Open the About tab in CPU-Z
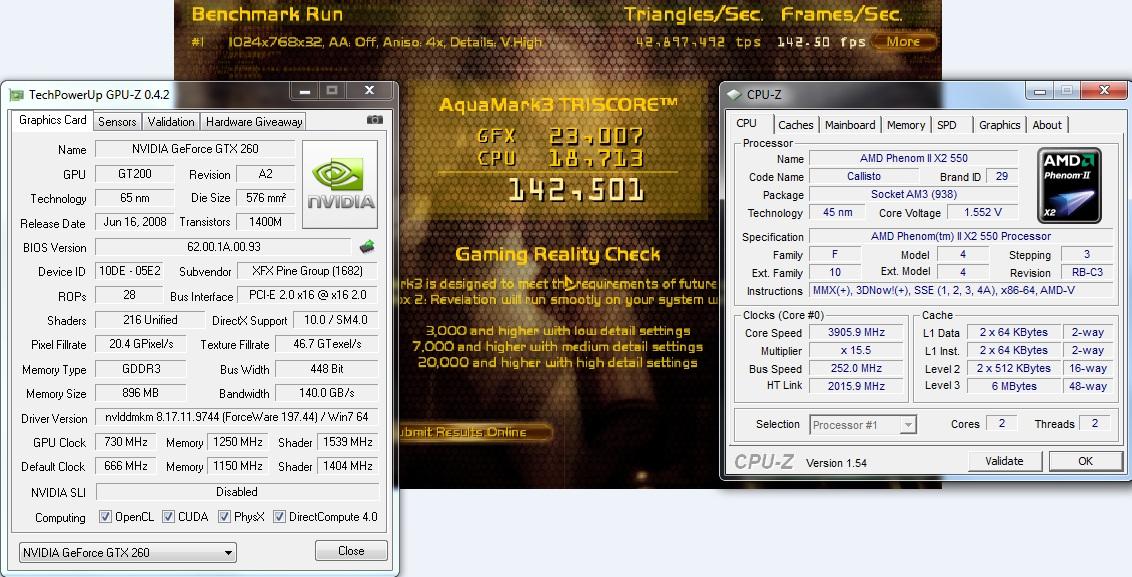Viewport: 1132px width, 577px height. (x=1047, y=125)
